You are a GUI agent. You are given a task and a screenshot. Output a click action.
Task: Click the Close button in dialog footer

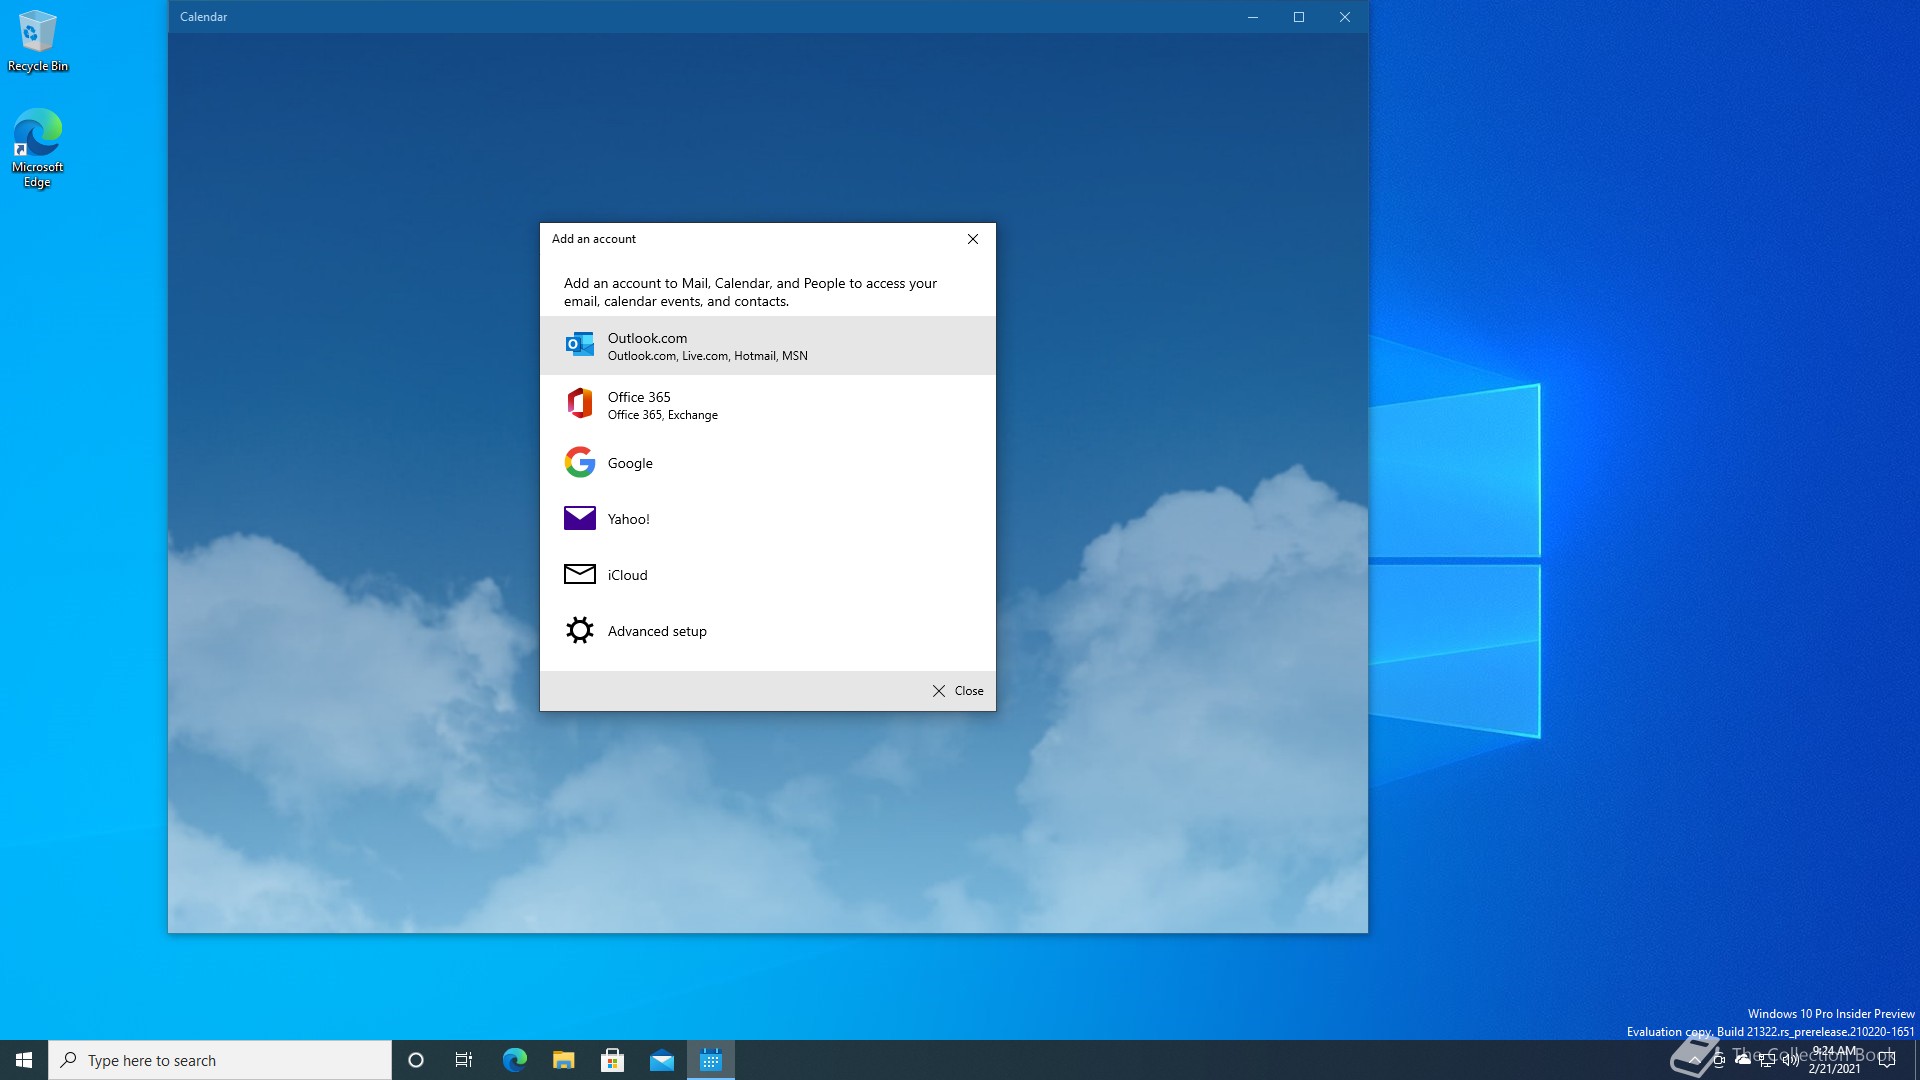point(958,691)
